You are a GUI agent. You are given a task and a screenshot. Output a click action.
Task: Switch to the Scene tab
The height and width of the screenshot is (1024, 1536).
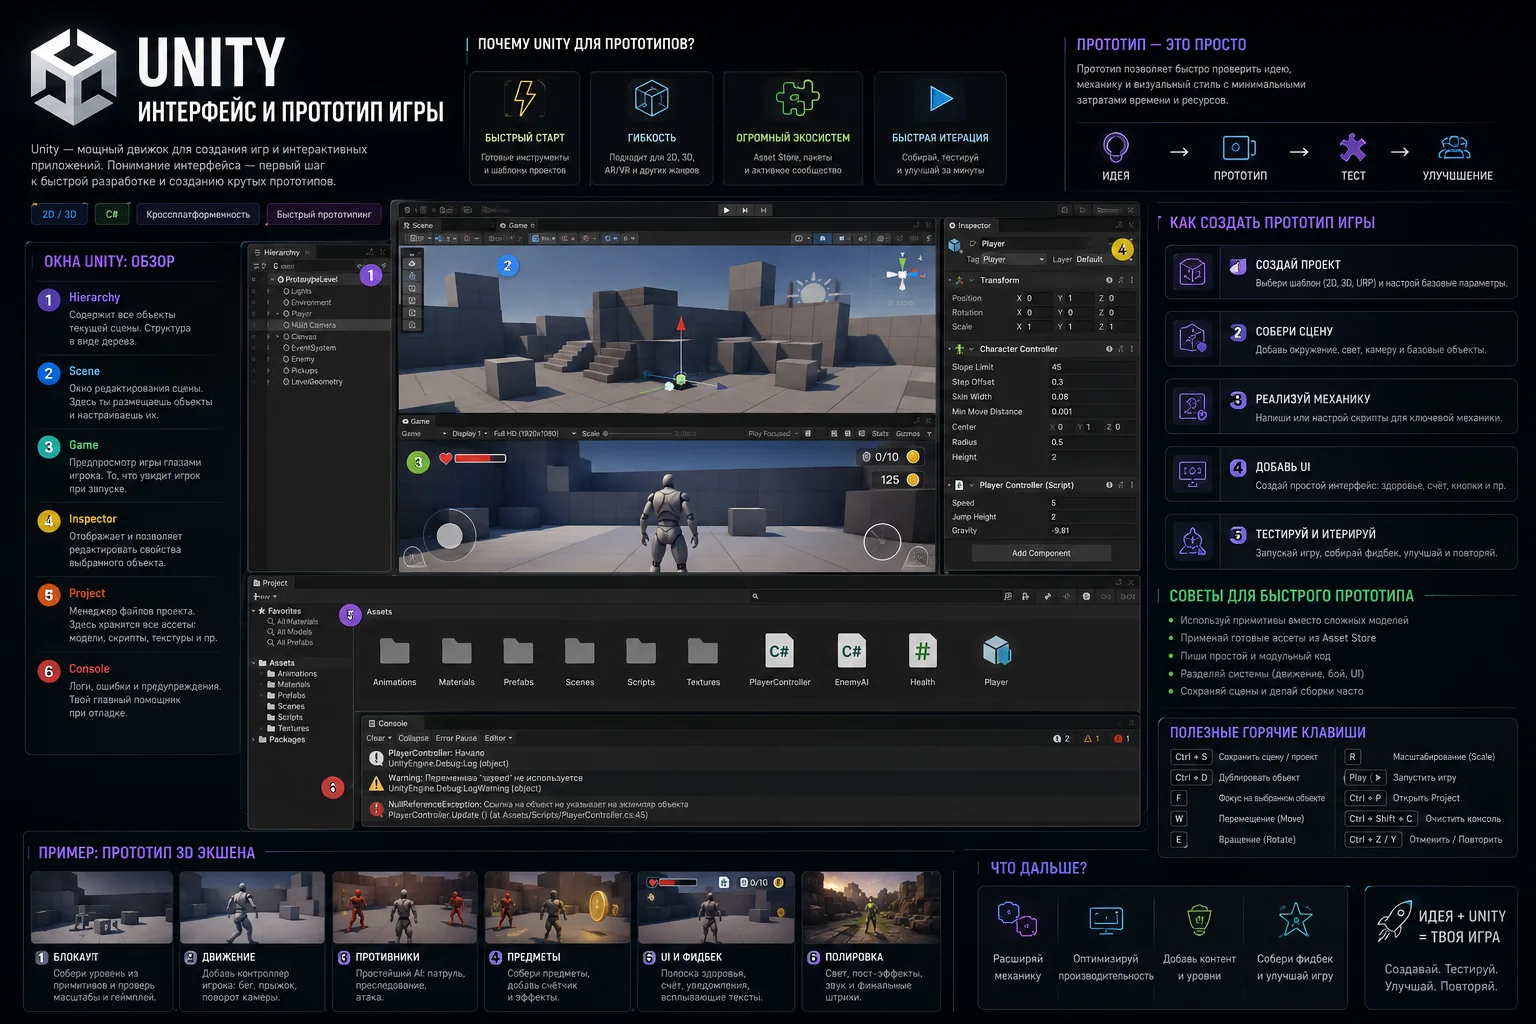[418, 225]
